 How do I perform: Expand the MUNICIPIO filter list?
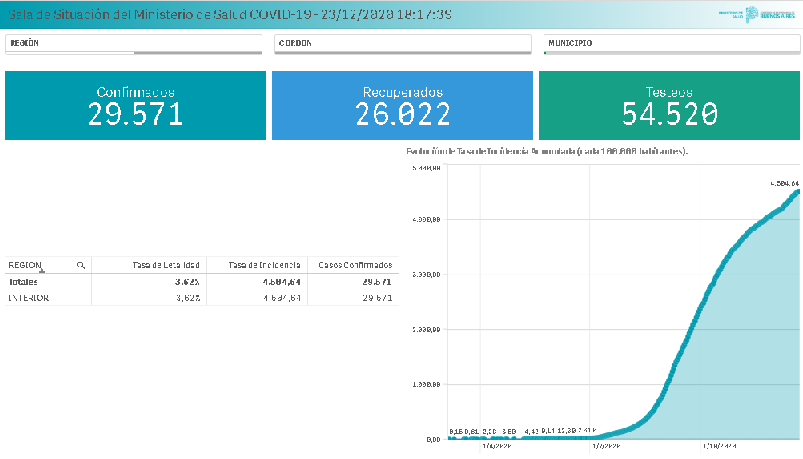click(670, 44)
